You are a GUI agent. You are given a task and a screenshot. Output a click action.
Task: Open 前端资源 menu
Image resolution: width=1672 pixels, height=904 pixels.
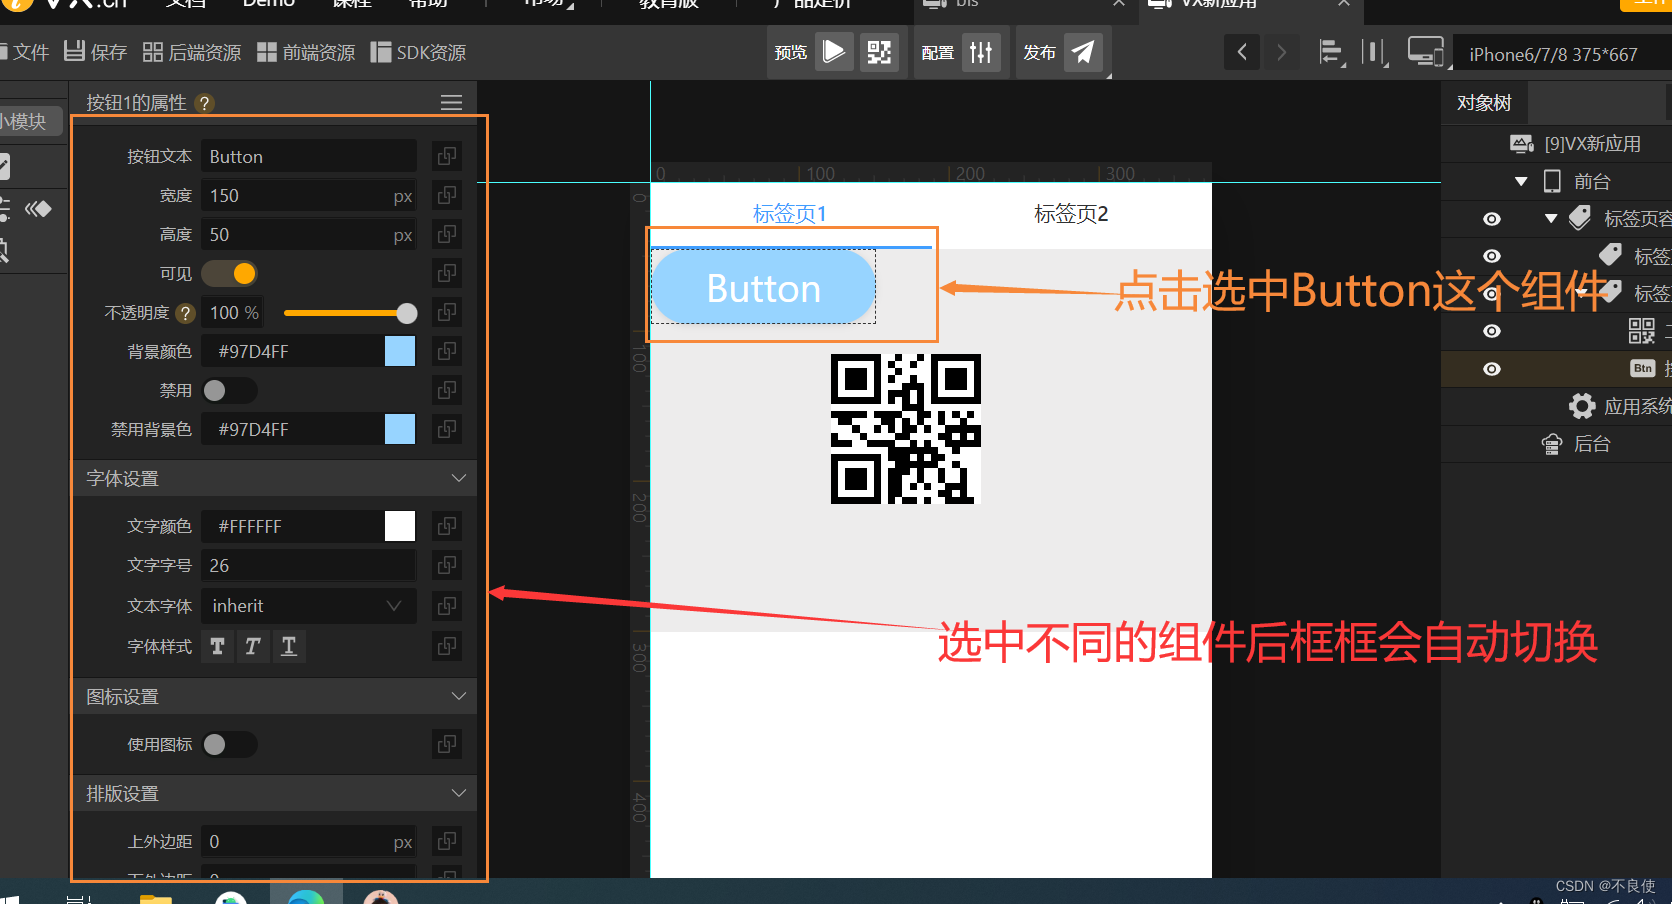[x=306, y=52]
